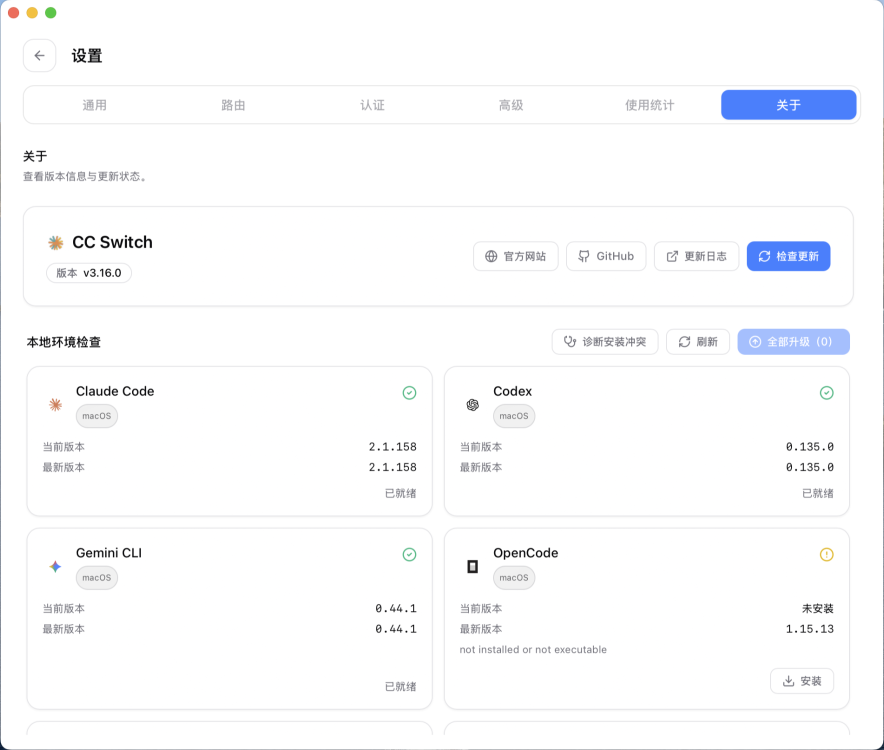This screenshot has width=884, height=750.
Task: Click OpenCode yellow warning status icon
Action: [x=826, y=554]
